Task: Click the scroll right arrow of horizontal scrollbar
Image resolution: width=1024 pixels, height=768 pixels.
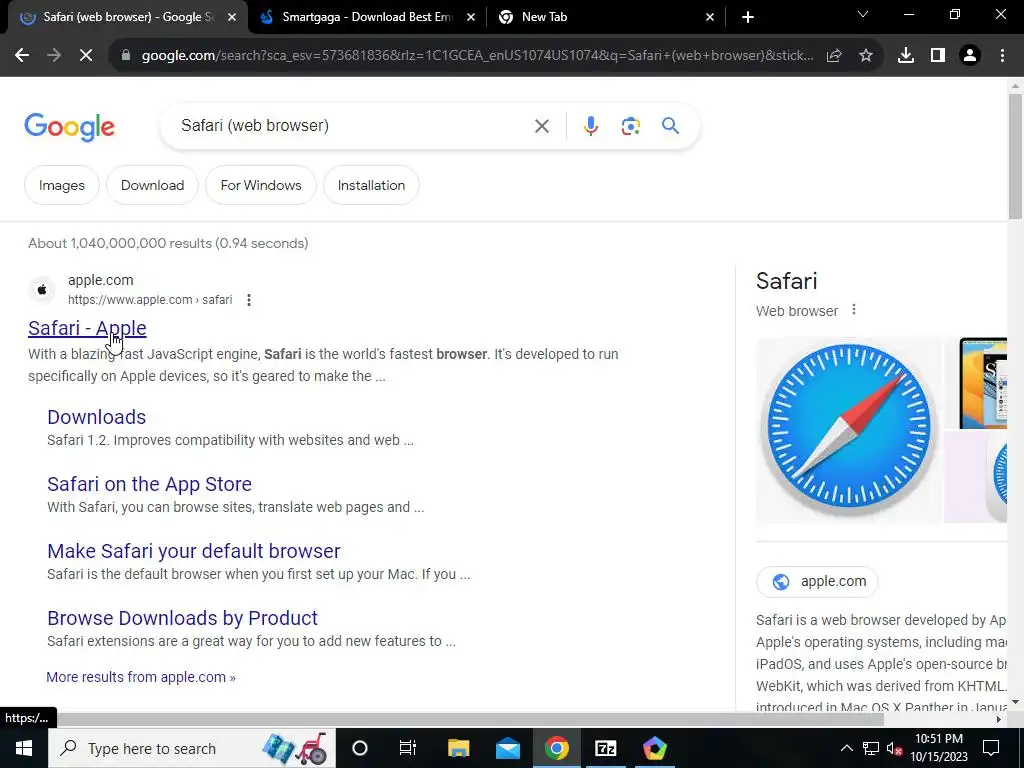Action: coord(999,720)
